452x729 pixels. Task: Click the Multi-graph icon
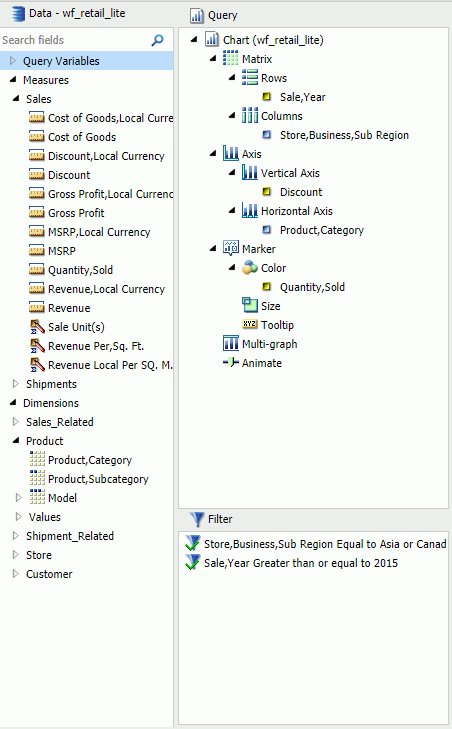pos(231,343)
